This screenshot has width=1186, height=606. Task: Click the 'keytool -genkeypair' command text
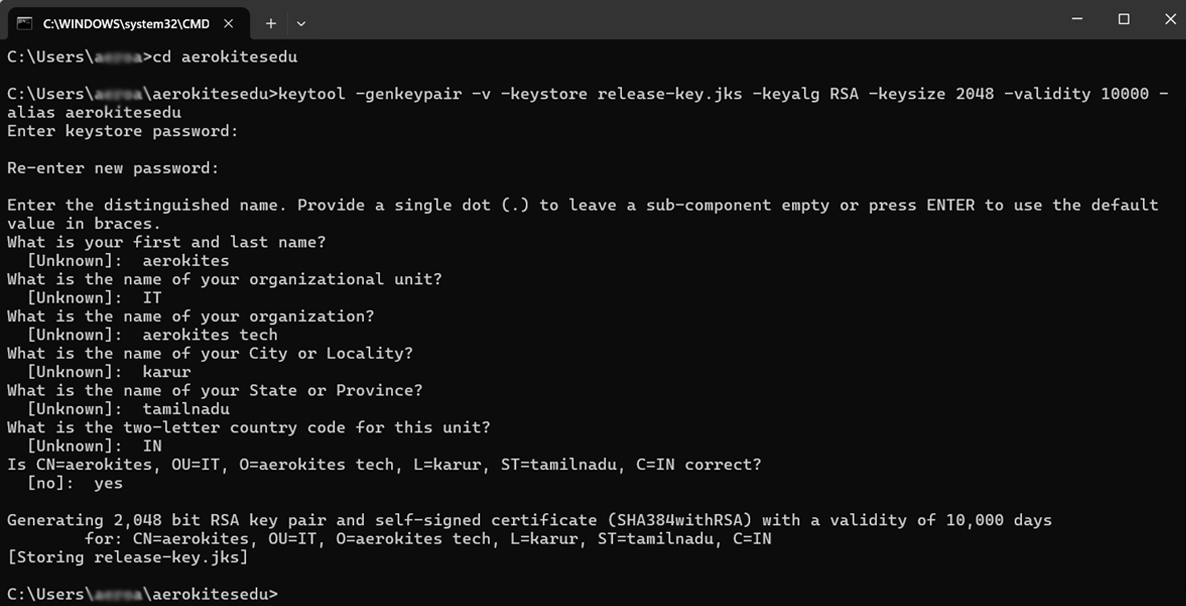[x=369, y=95]
